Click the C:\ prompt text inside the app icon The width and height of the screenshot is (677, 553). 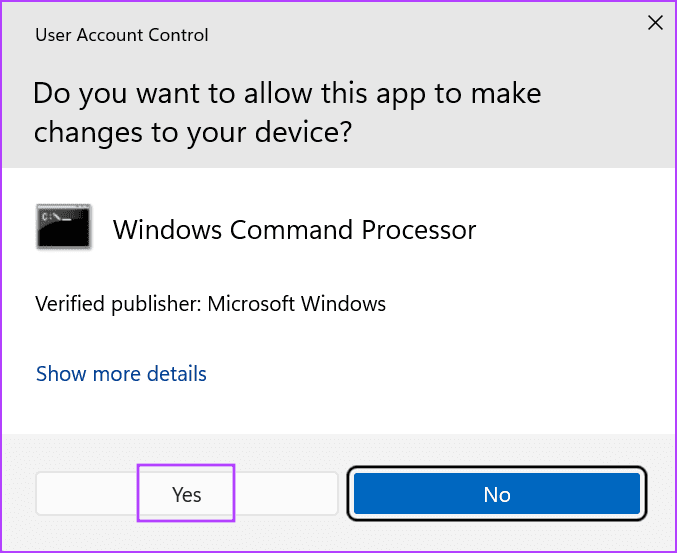50,216
